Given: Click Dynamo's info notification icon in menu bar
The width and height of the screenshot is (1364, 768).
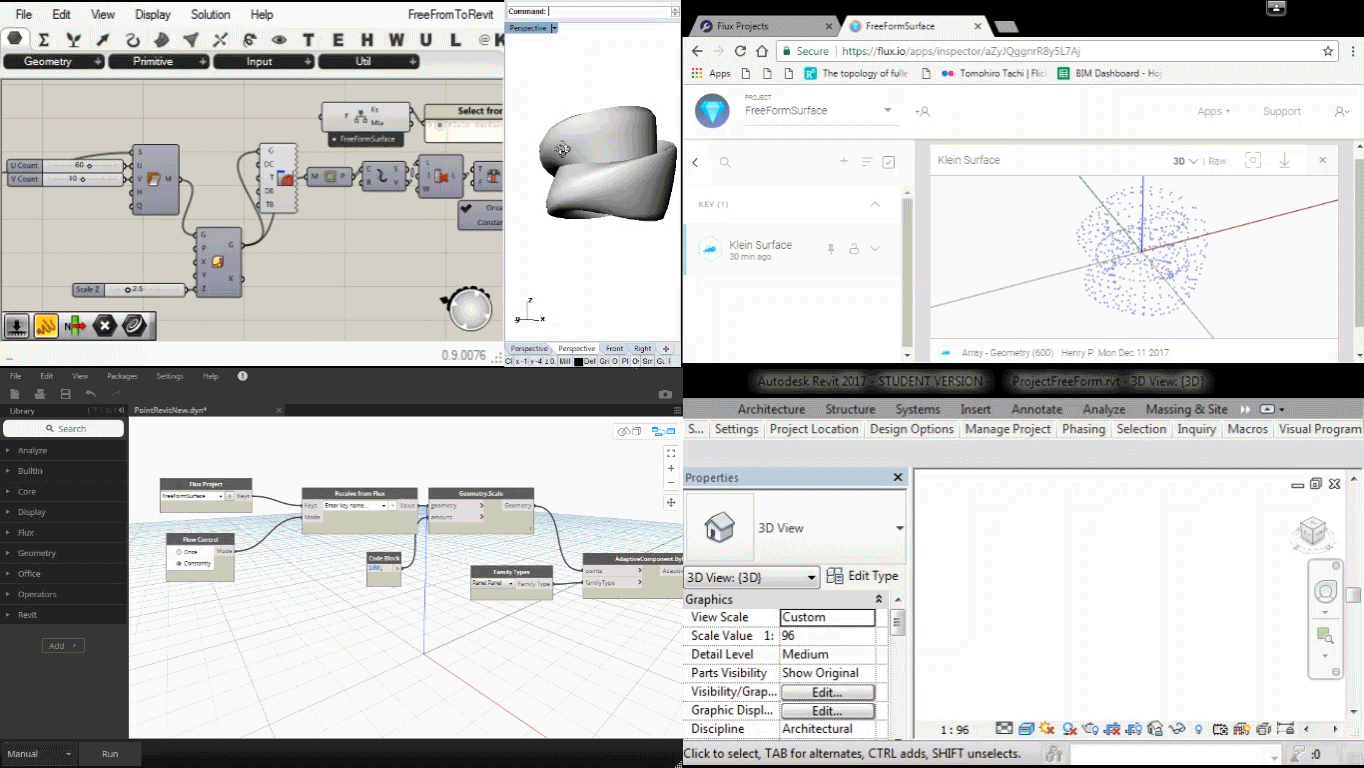Looking at the screenshot, I should click(242, 376).
